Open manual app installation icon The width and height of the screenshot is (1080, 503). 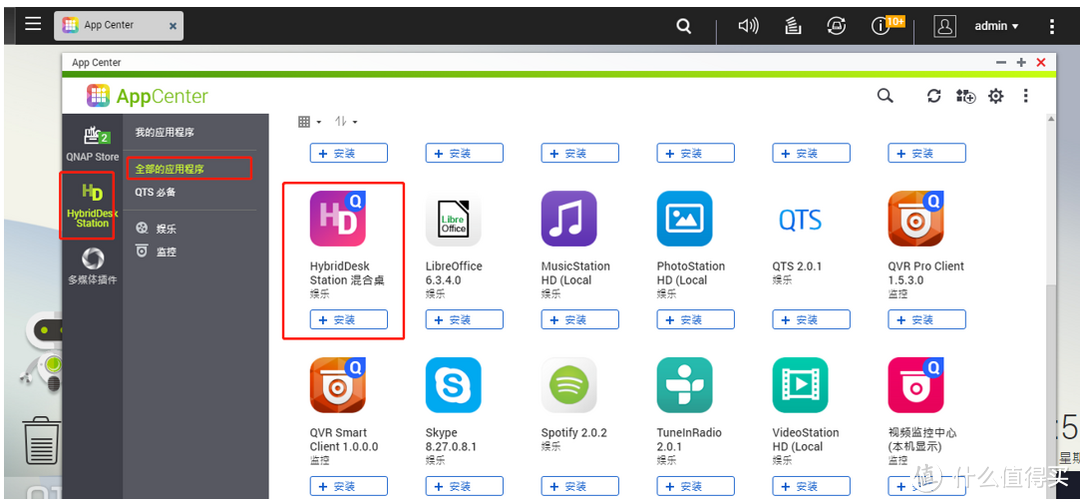[x=966, y=96]
